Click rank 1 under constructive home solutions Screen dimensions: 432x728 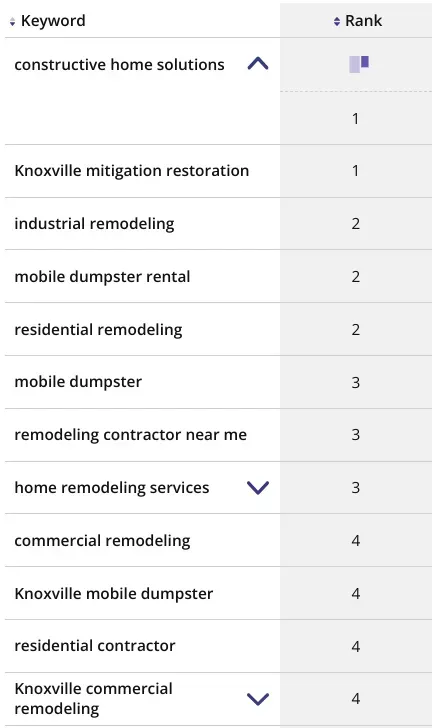[356, 119]
